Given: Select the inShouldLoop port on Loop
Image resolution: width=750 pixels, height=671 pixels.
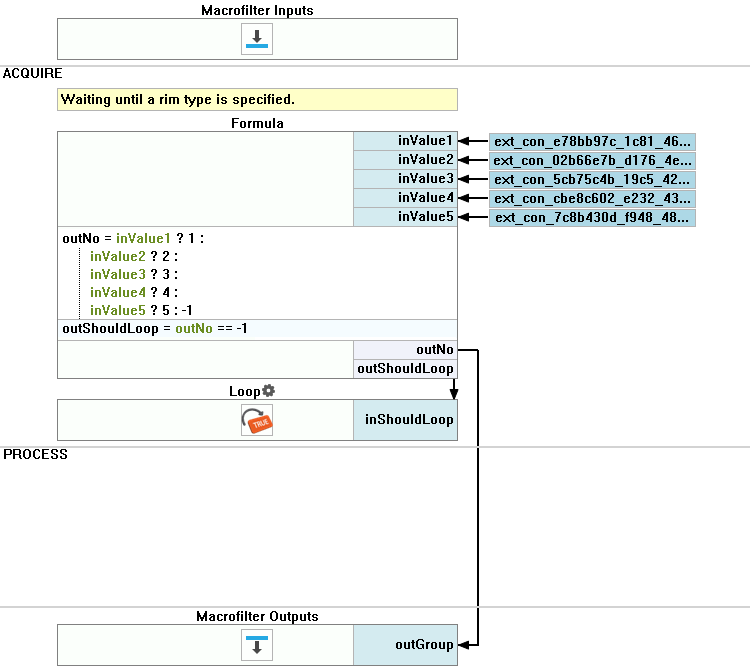Looking at the screenshot, I should tap(405, 420).
